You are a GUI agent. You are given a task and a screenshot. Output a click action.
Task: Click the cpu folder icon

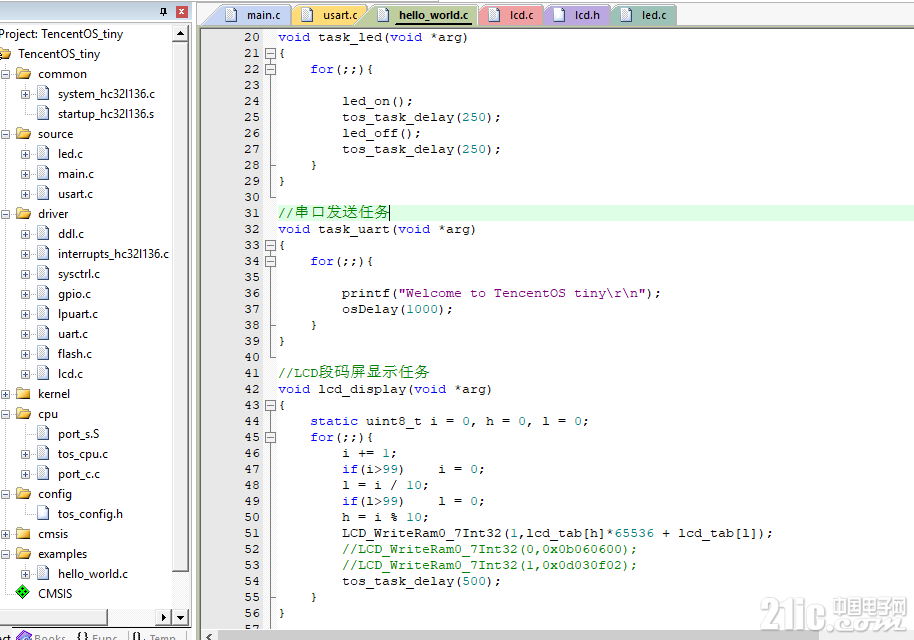[23, 413]
